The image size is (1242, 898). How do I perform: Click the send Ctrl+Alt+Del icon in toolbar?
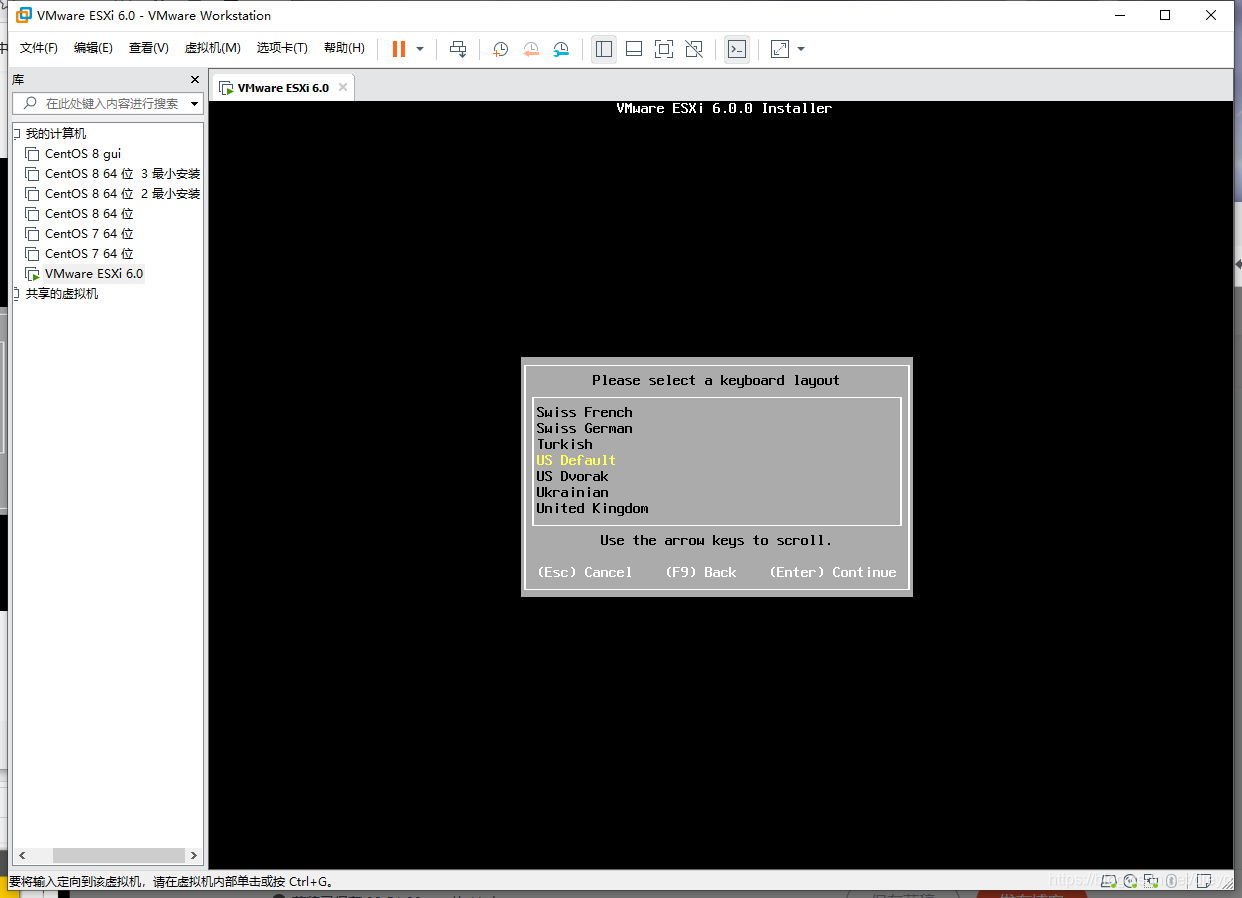[x=458, y=48]
